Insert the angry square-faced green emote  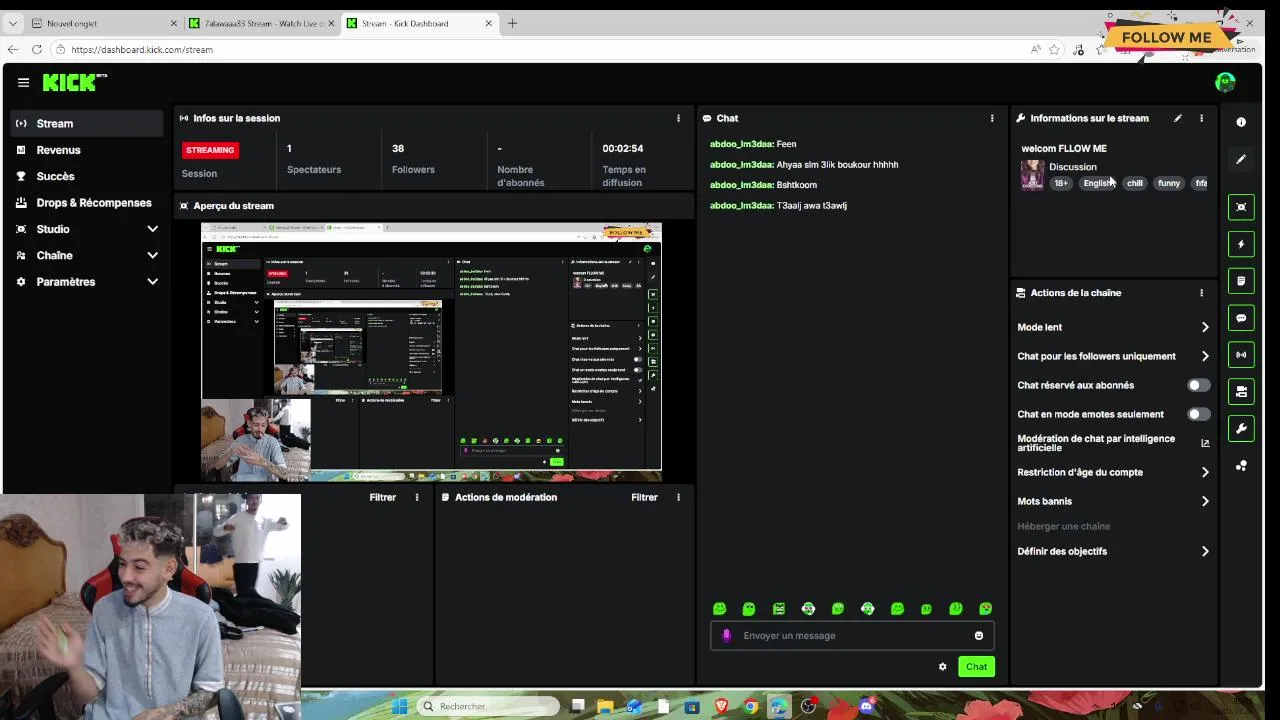[779, 609]
